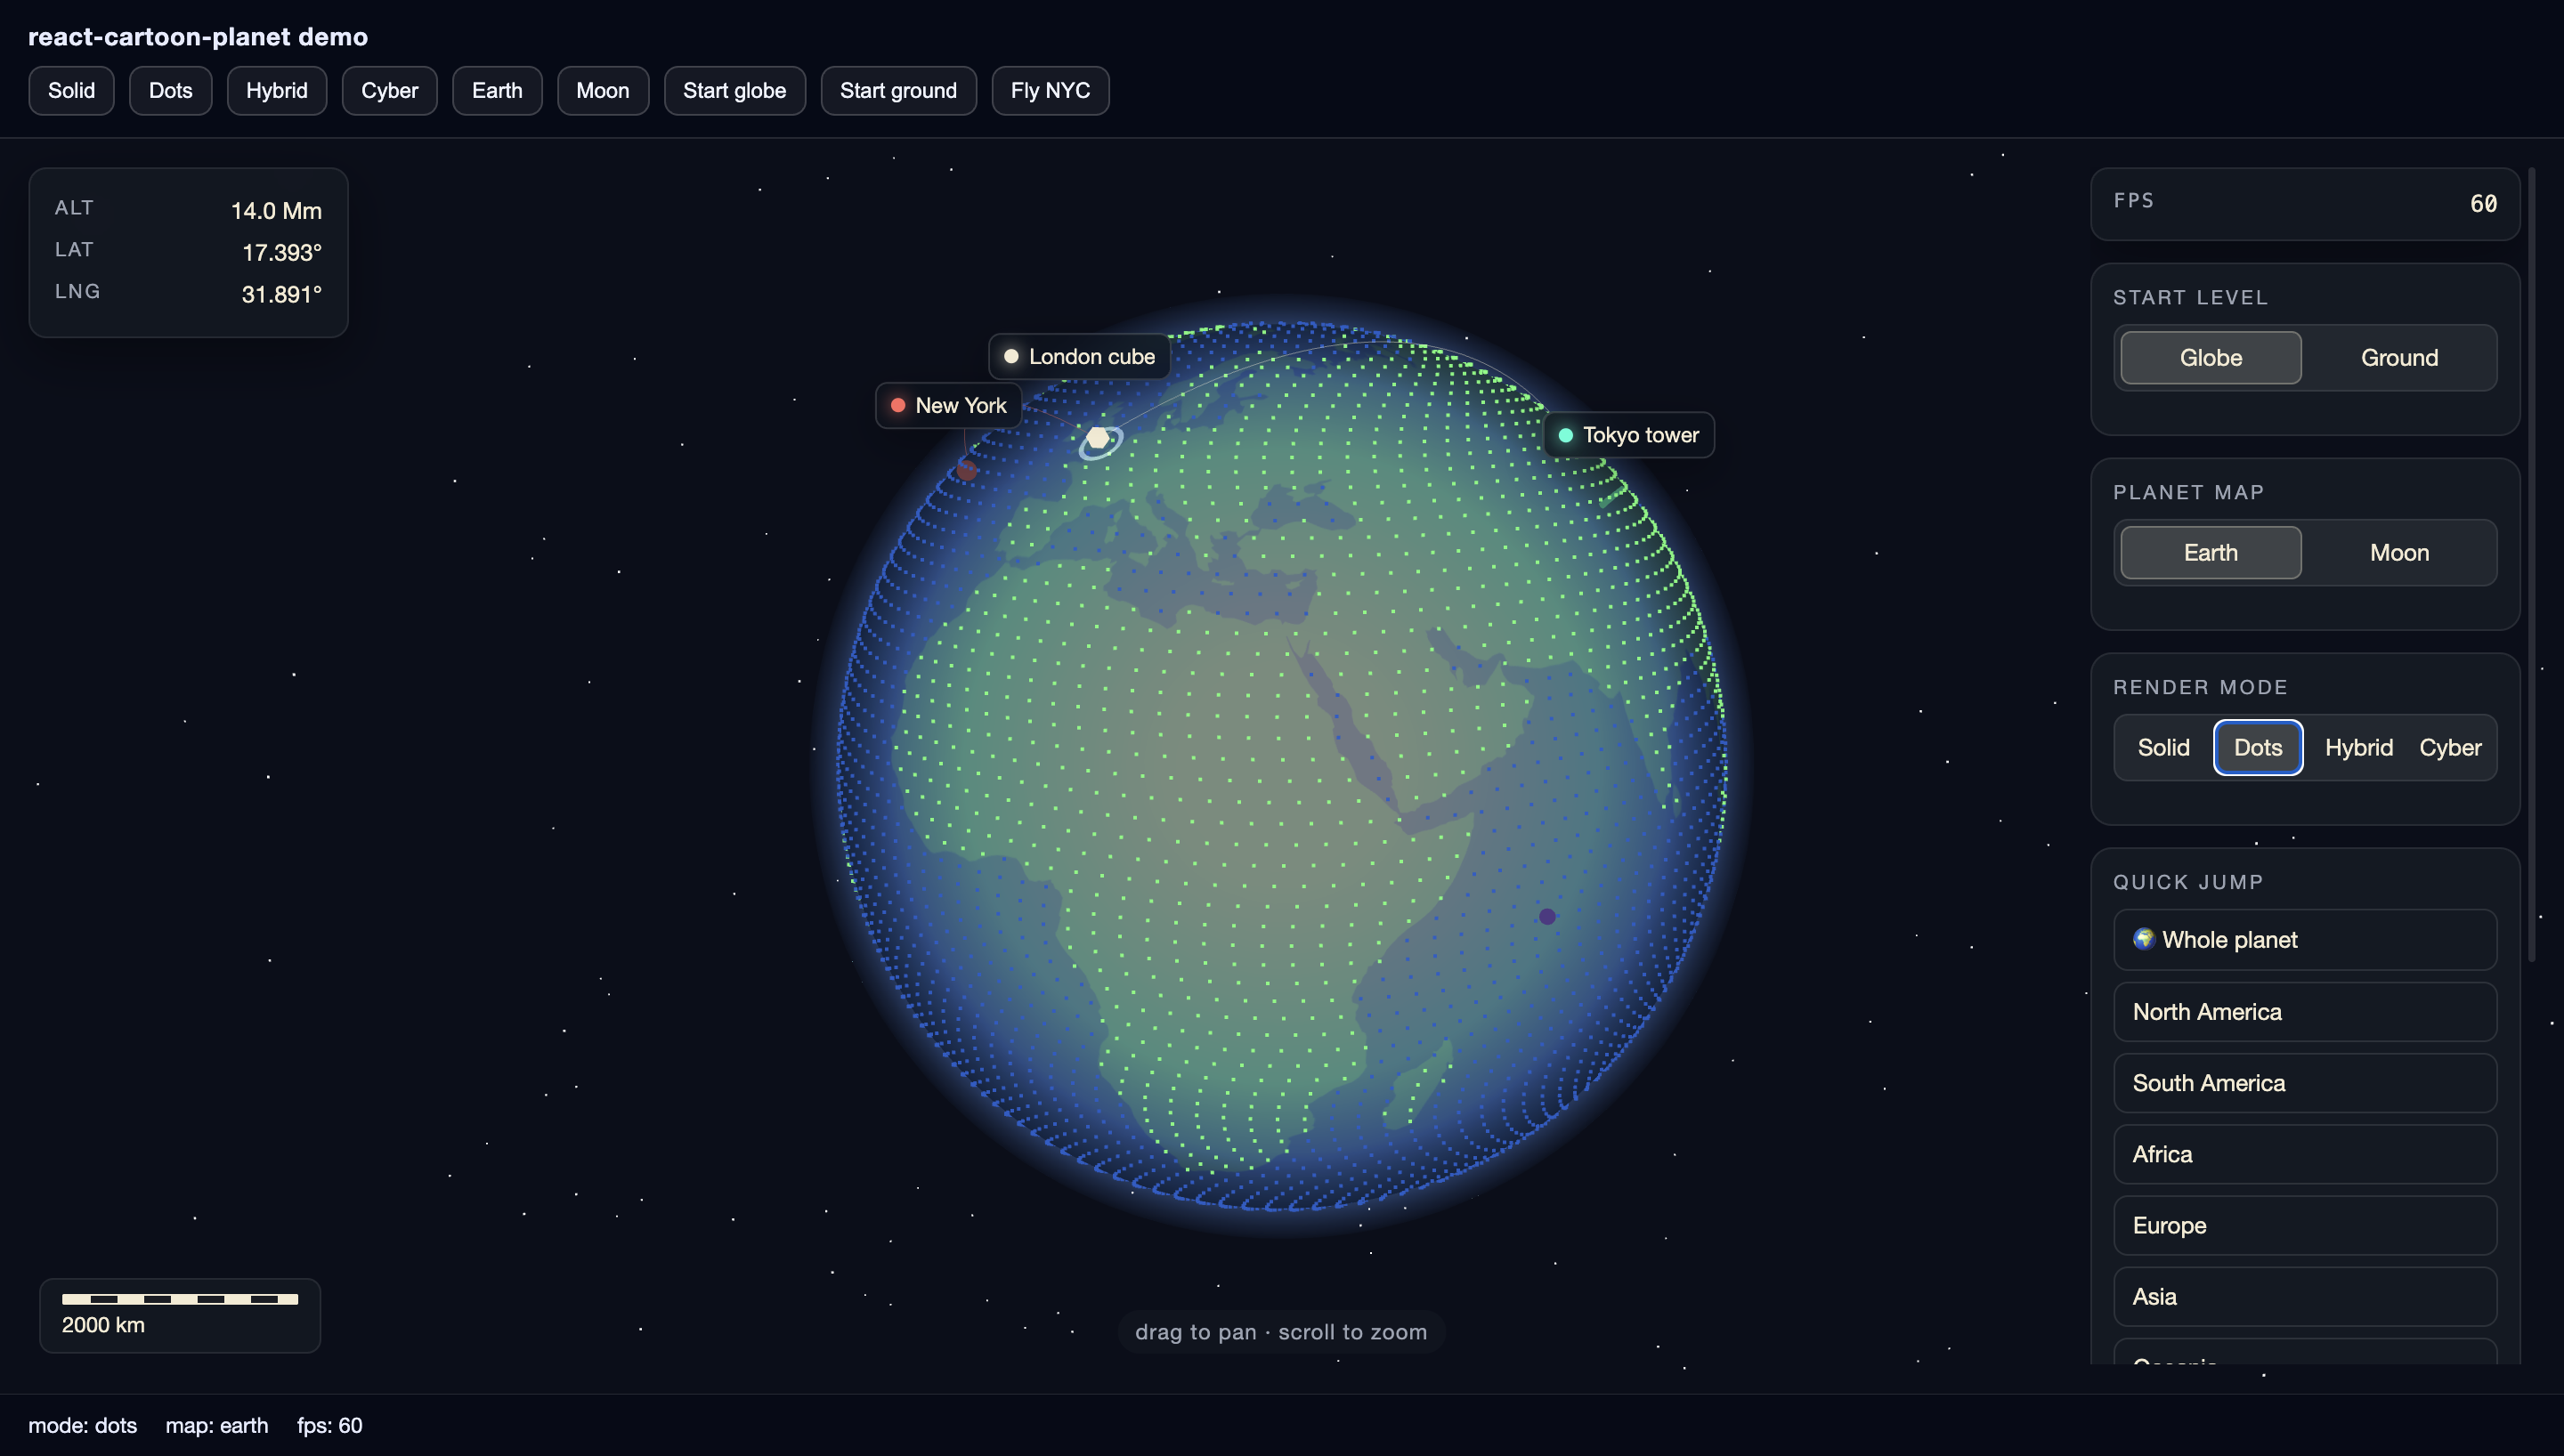
Task: Click the red New York dot on globe
Action: pos(966,469)
